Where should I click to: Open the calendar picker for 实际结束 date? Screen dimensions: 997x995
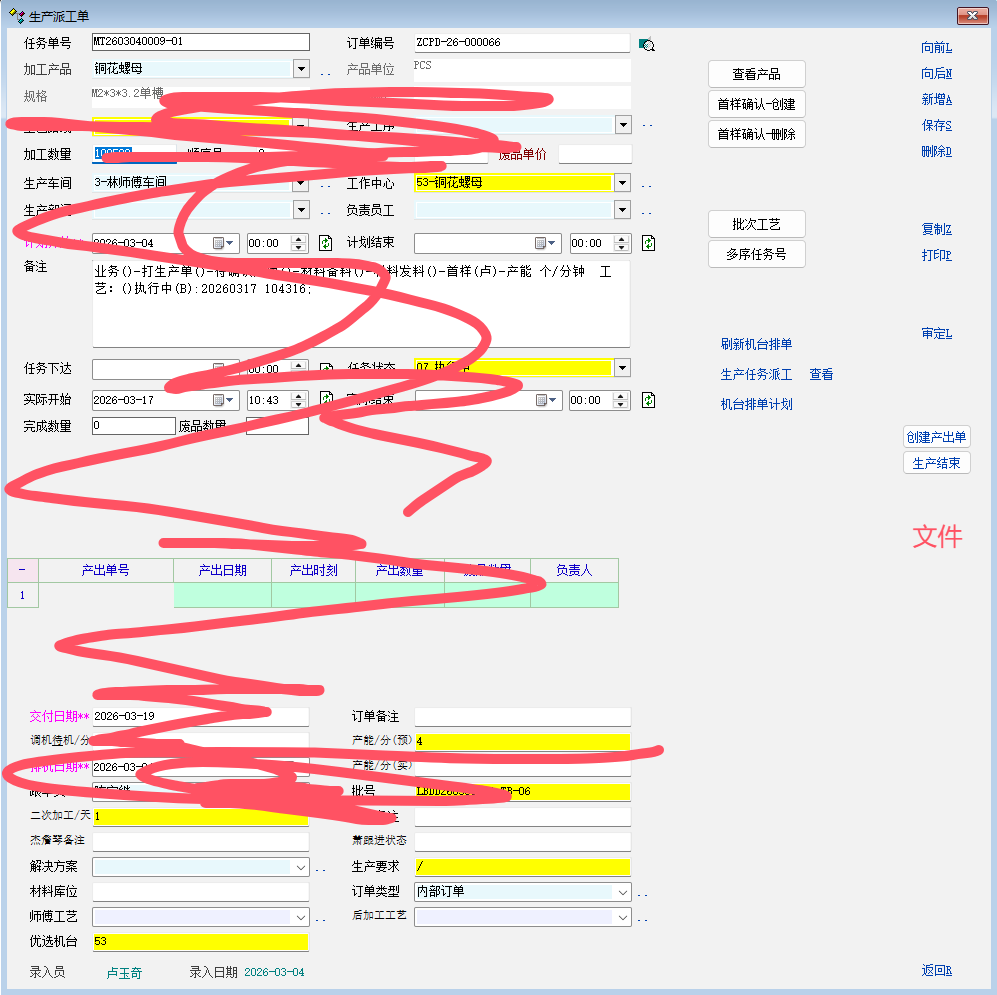point(546,400)
